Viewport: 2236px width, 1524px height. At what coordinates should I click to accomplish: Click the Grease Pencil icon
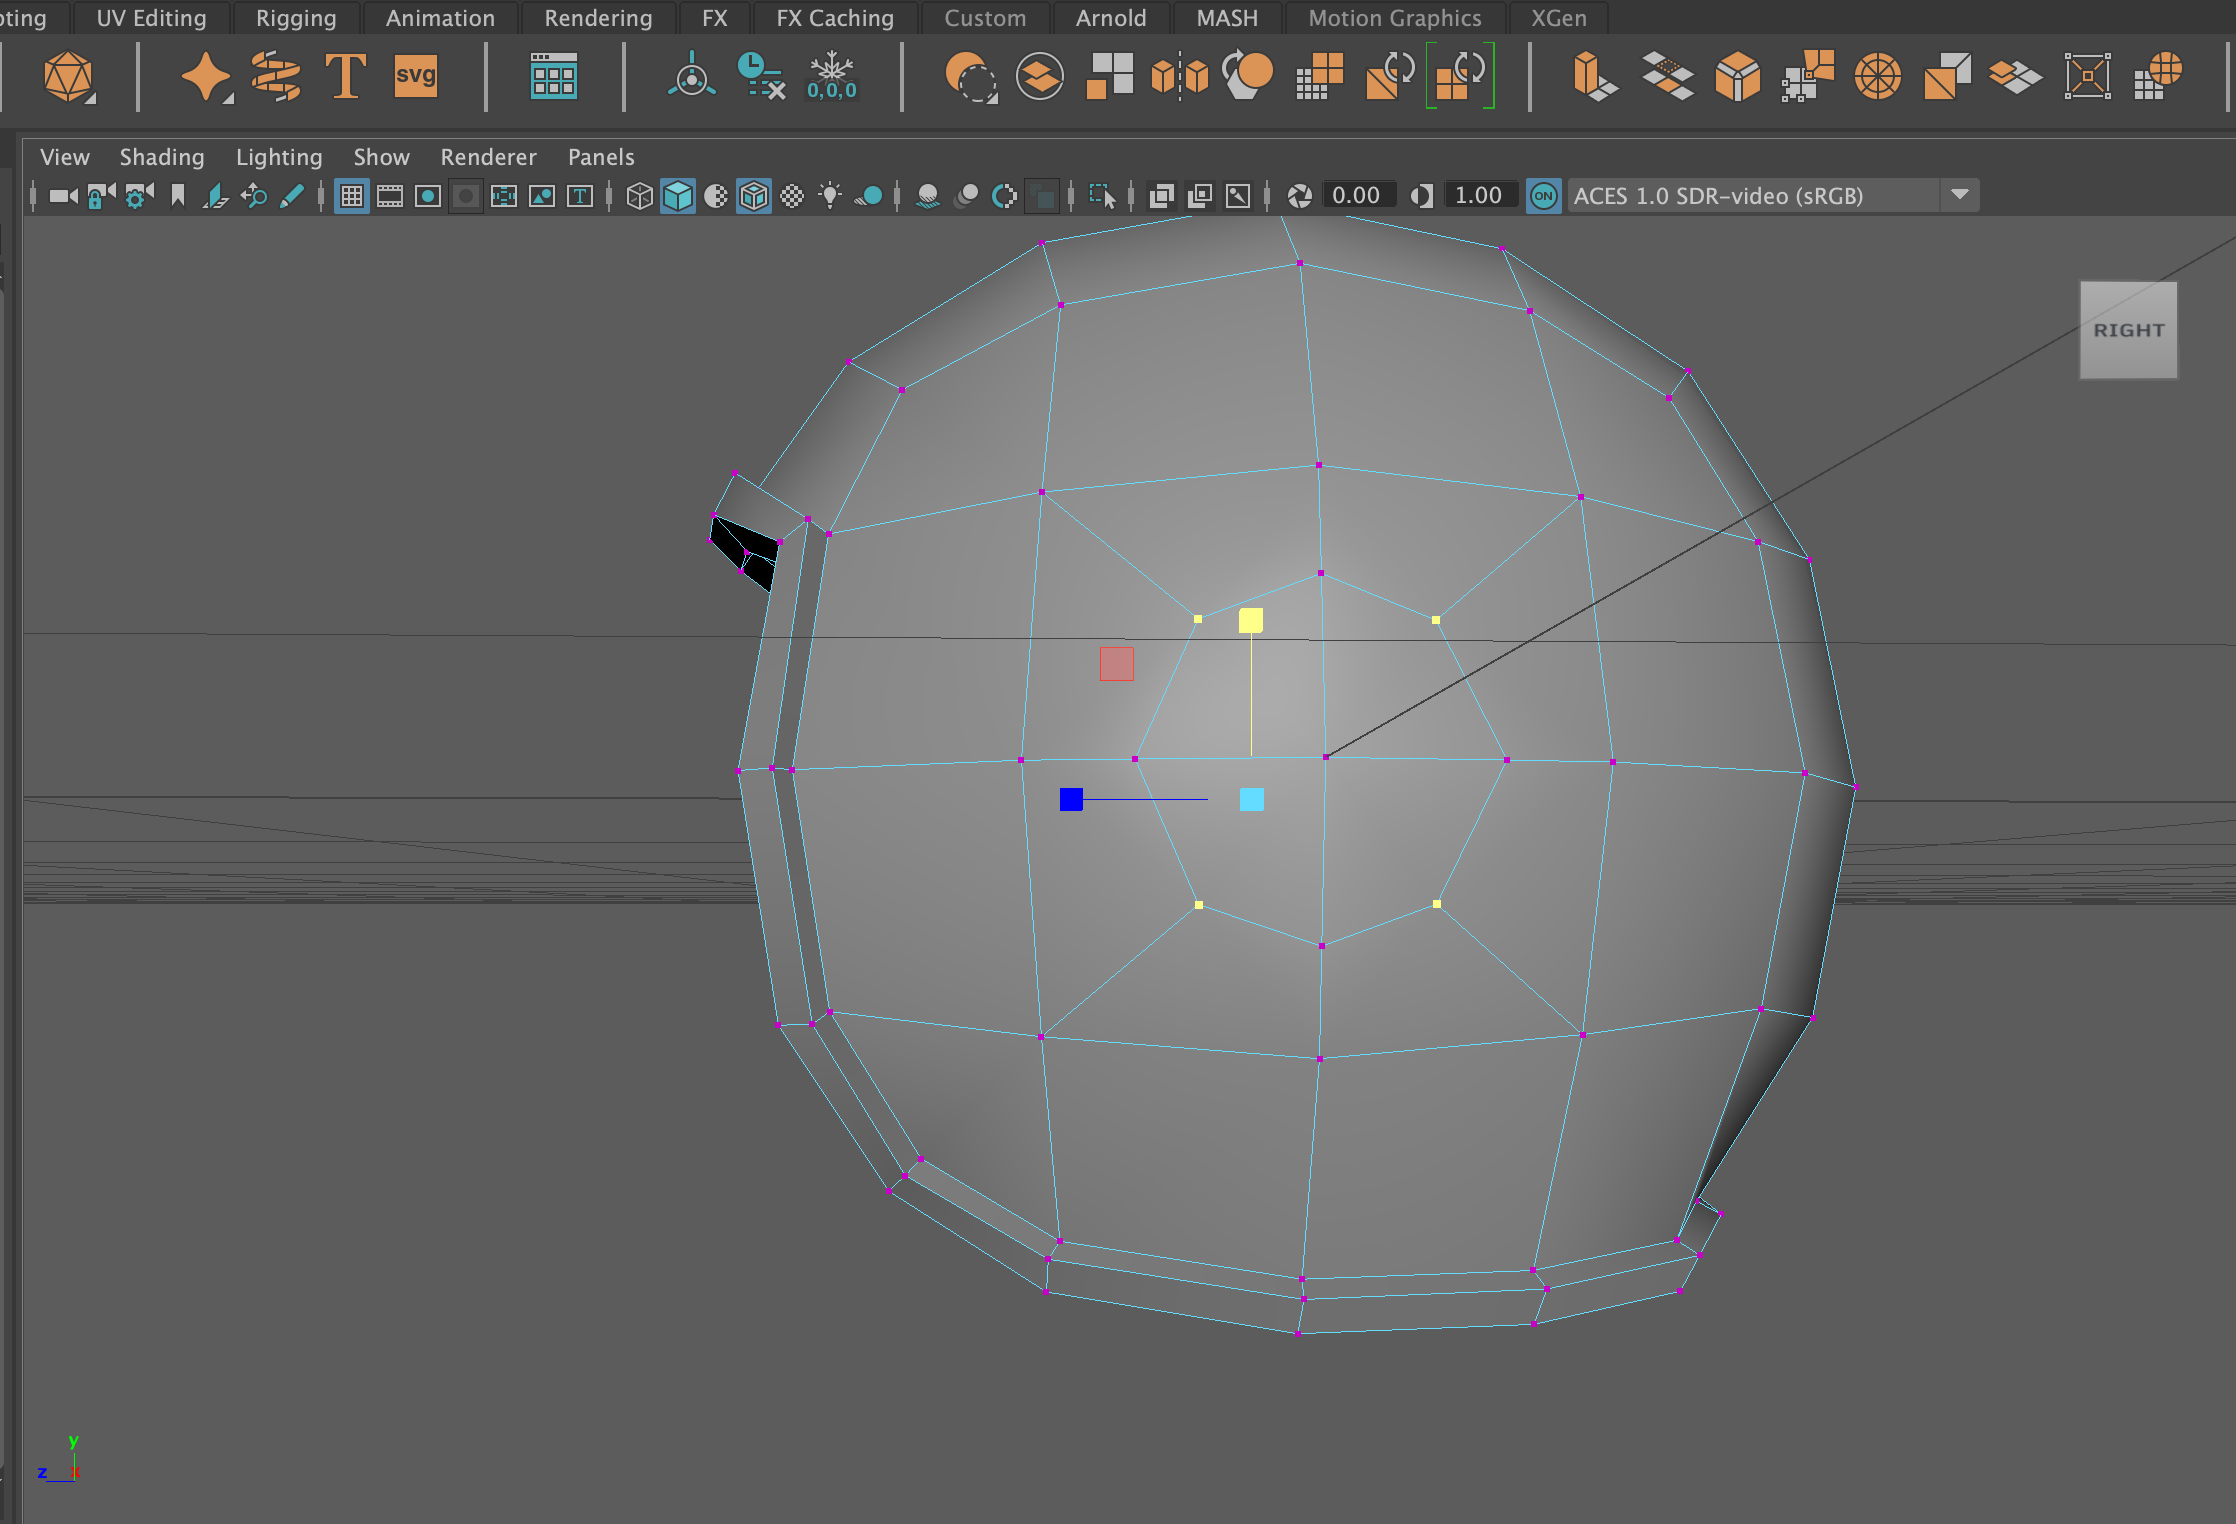tap(292, 196)
